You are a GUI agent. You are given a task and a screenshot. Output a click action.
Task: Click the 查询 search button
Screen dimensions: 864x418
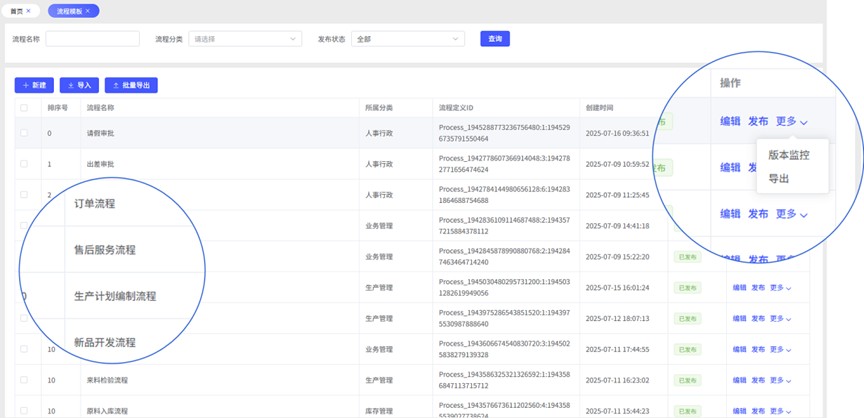[495, 39]
